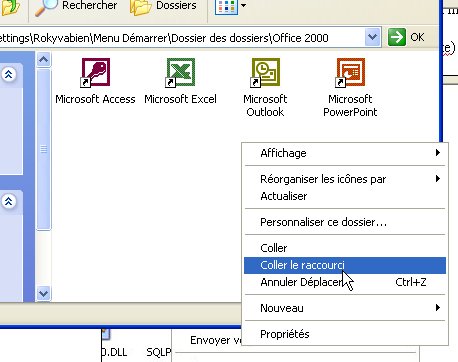Collapse the lower task pane section chevron
458x362 pixels.
[9, 202]
